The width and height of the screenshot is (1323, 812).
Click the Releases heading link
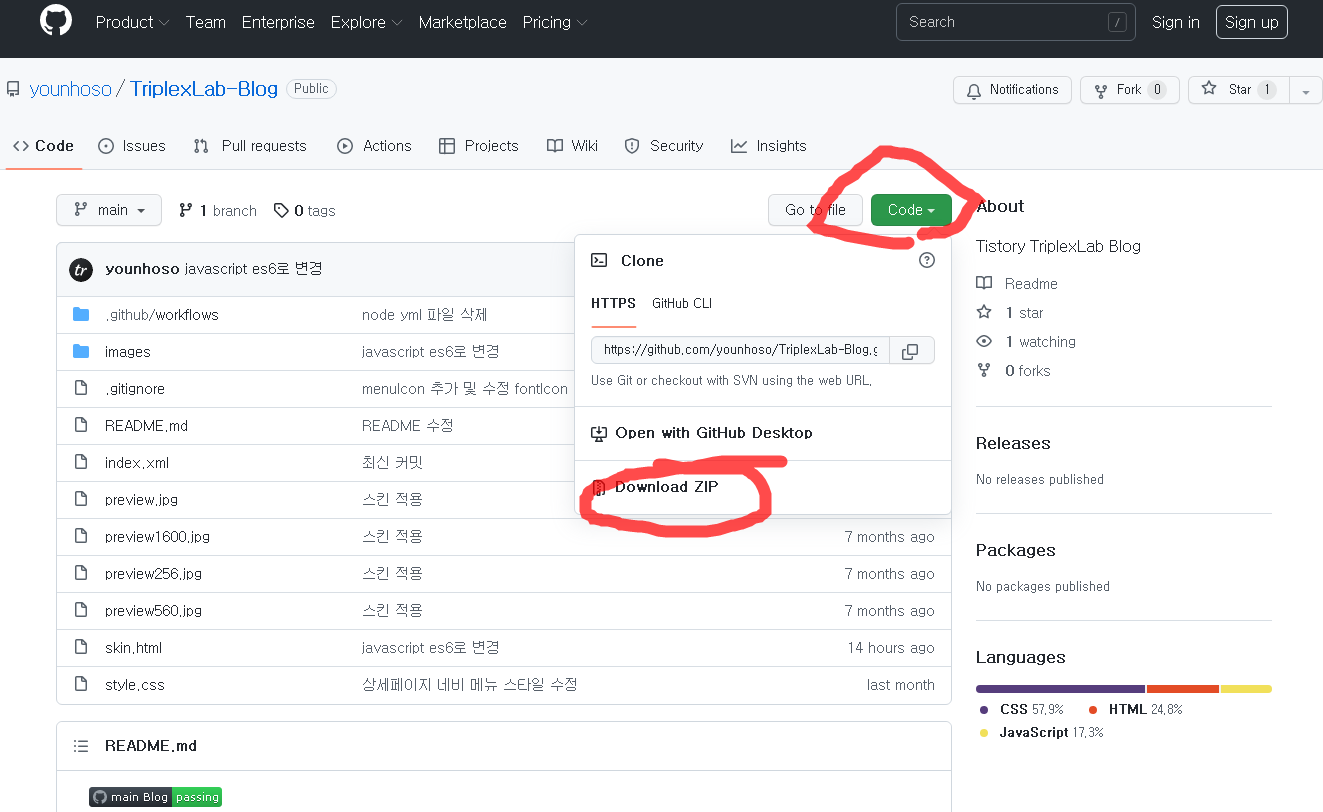point(1013,444)
